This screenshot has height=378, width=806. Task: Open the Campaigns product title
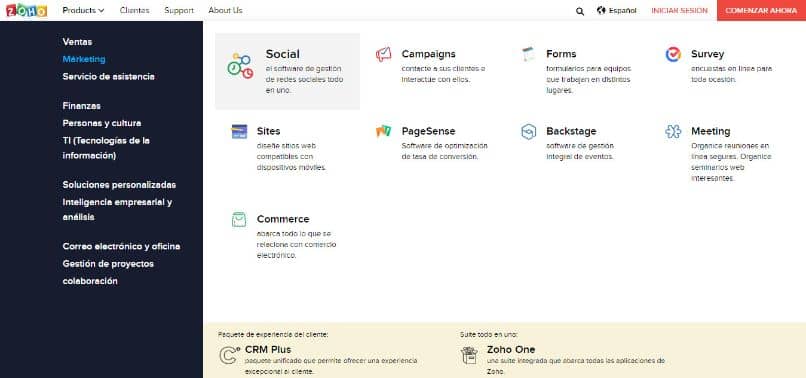[x=428, y=54]
